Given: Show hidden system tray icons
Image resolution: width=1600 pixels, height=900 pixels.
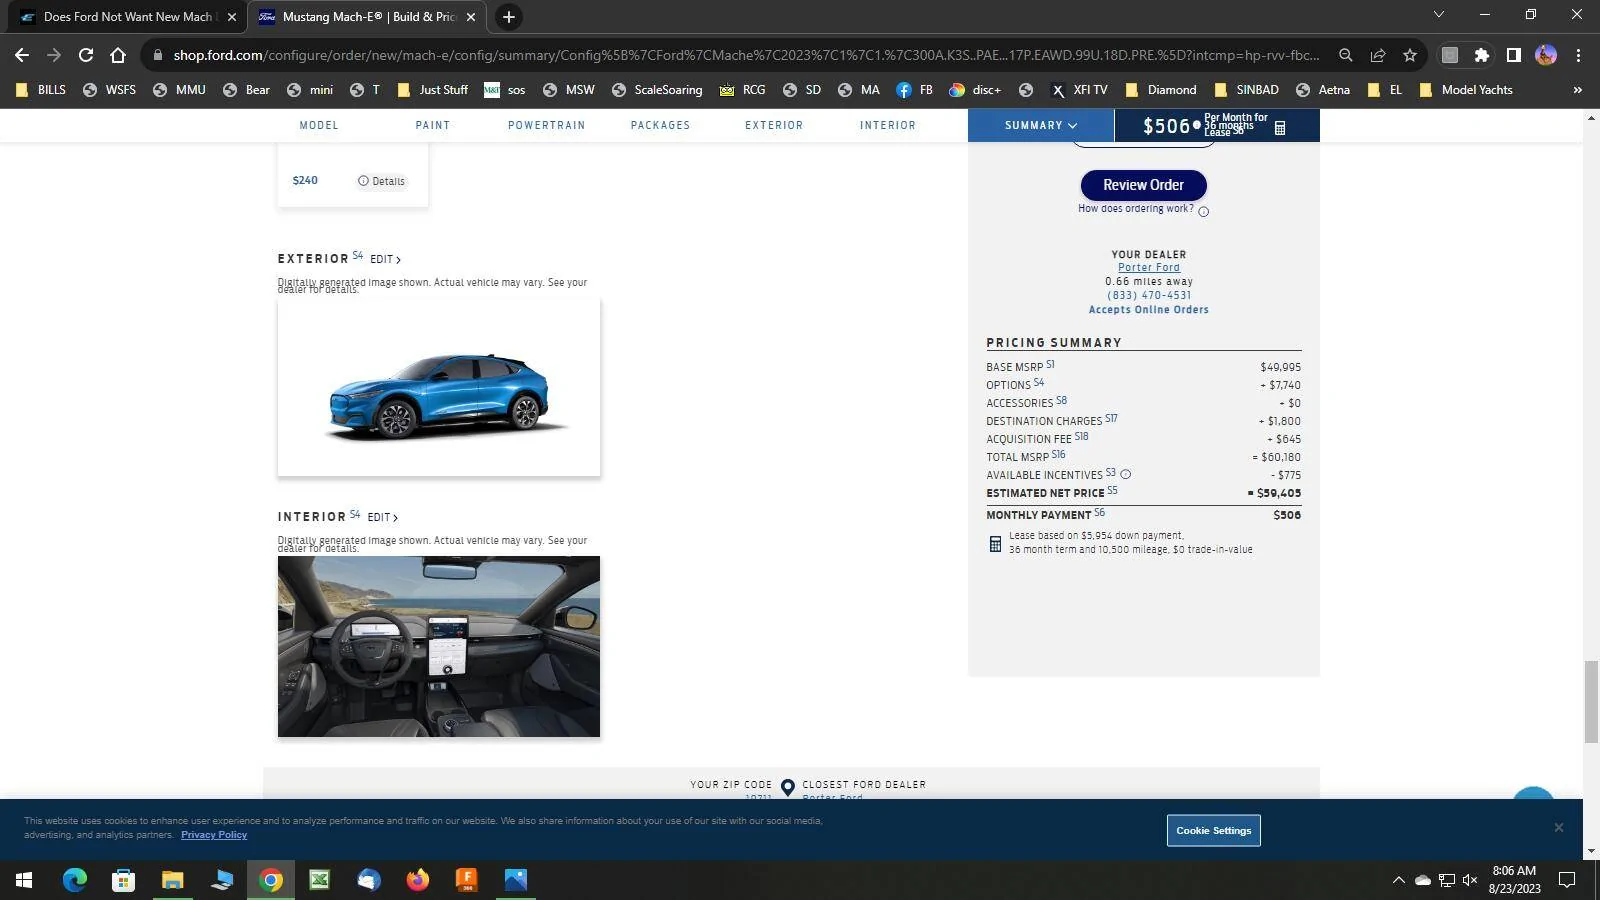Looking at the screenshot, I should pos(1398,880).
